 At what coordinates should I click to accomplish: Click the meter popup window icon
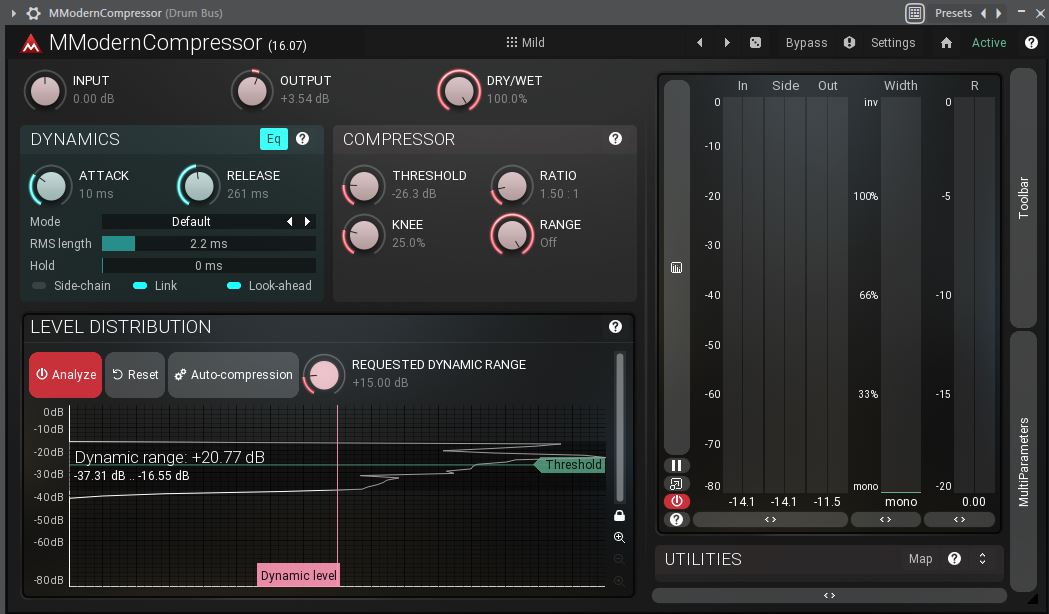click(676, 484)
